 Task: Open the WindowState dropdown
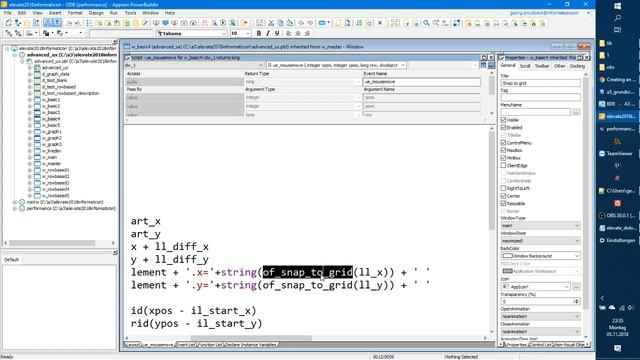577,241
